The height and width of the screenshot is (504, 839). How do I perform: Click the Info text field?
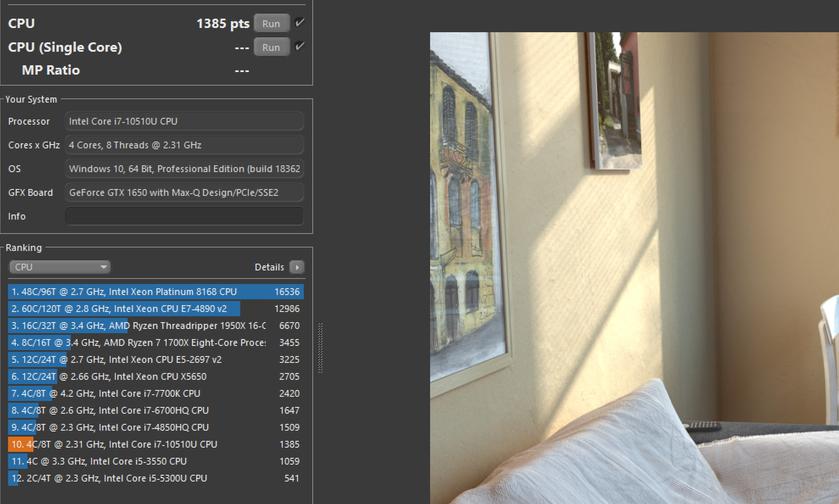(x=184, y=216)
